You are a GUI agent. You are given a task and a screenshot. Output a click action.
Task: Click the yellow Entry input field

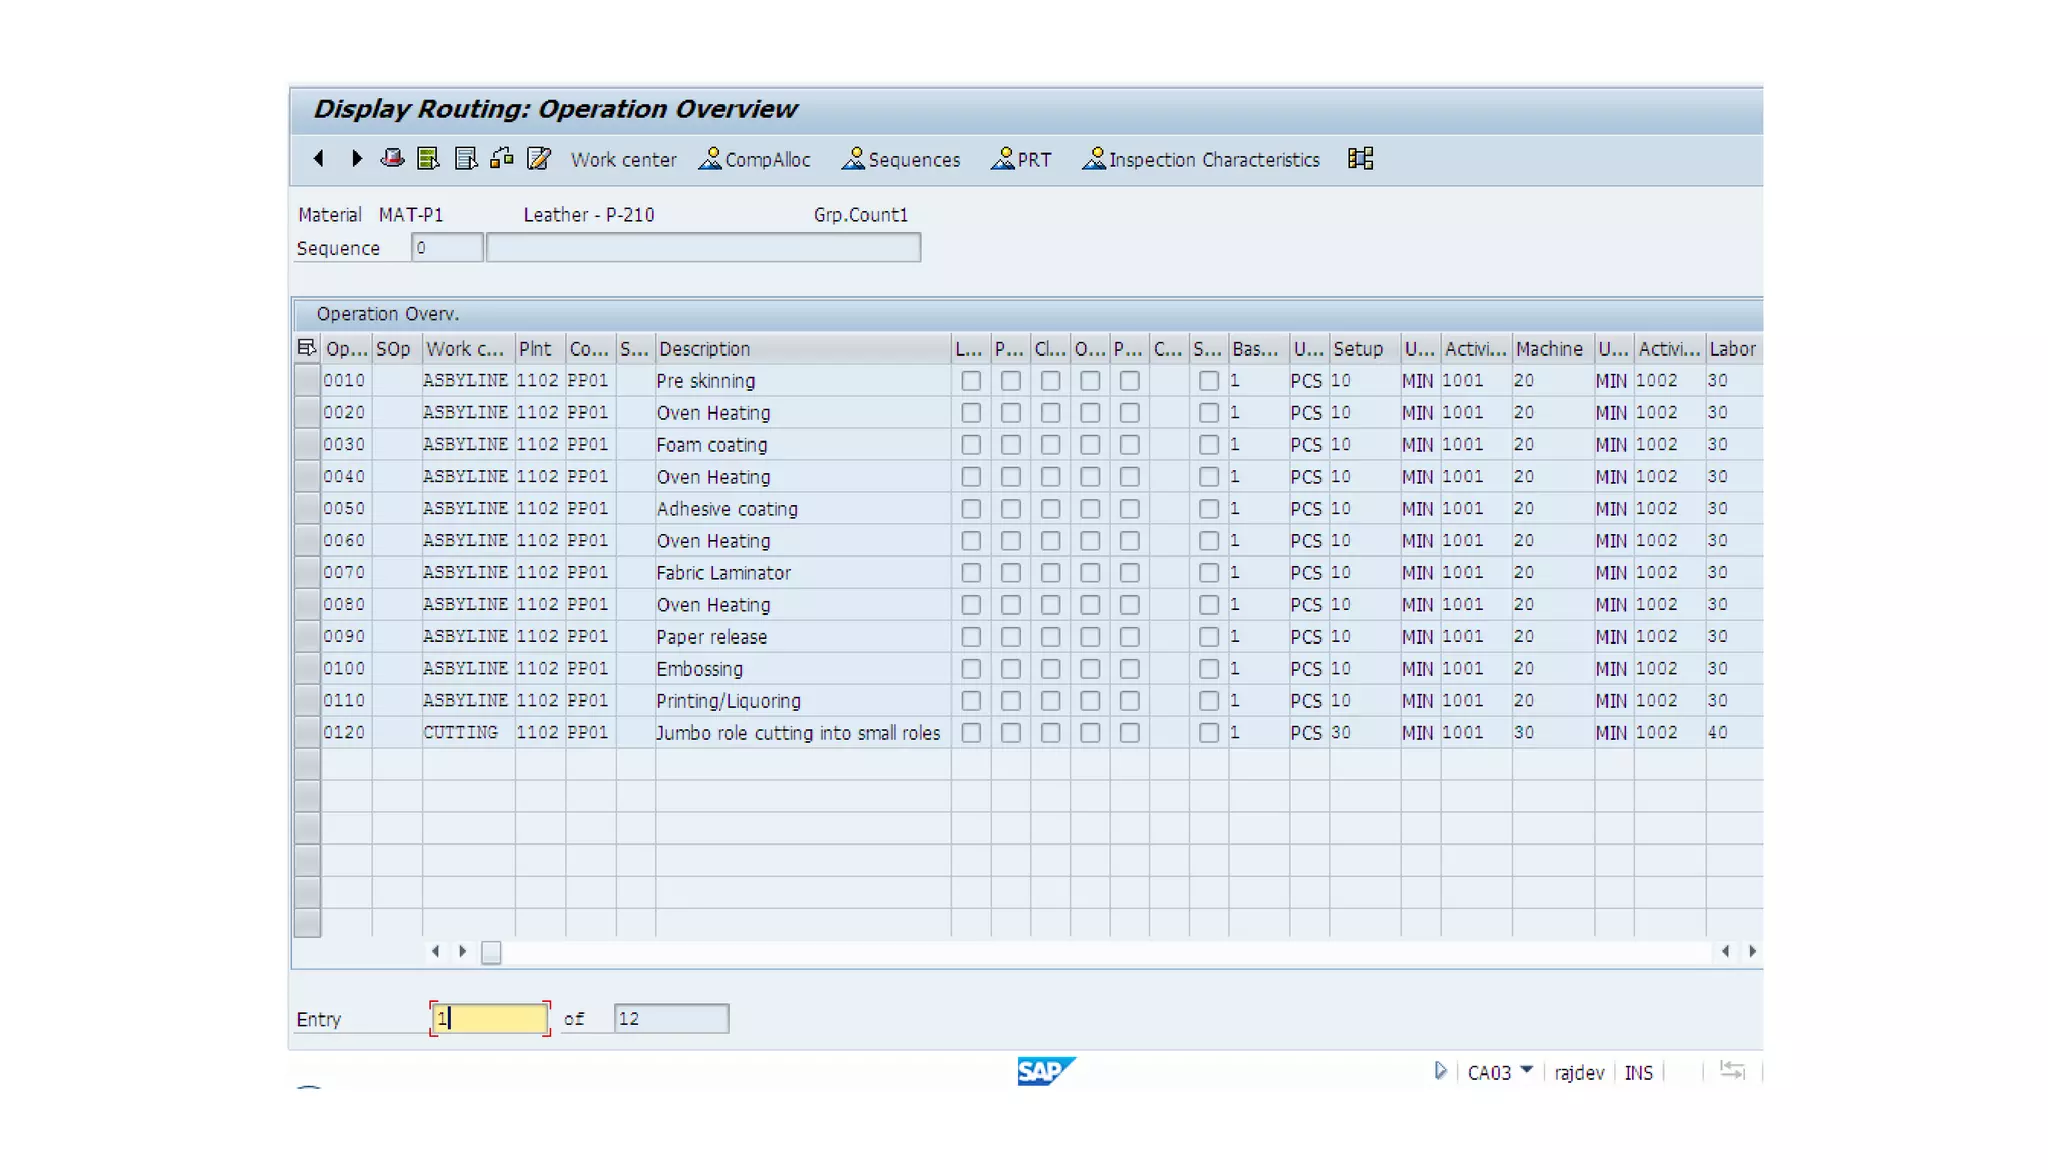tap(490, 1018)
